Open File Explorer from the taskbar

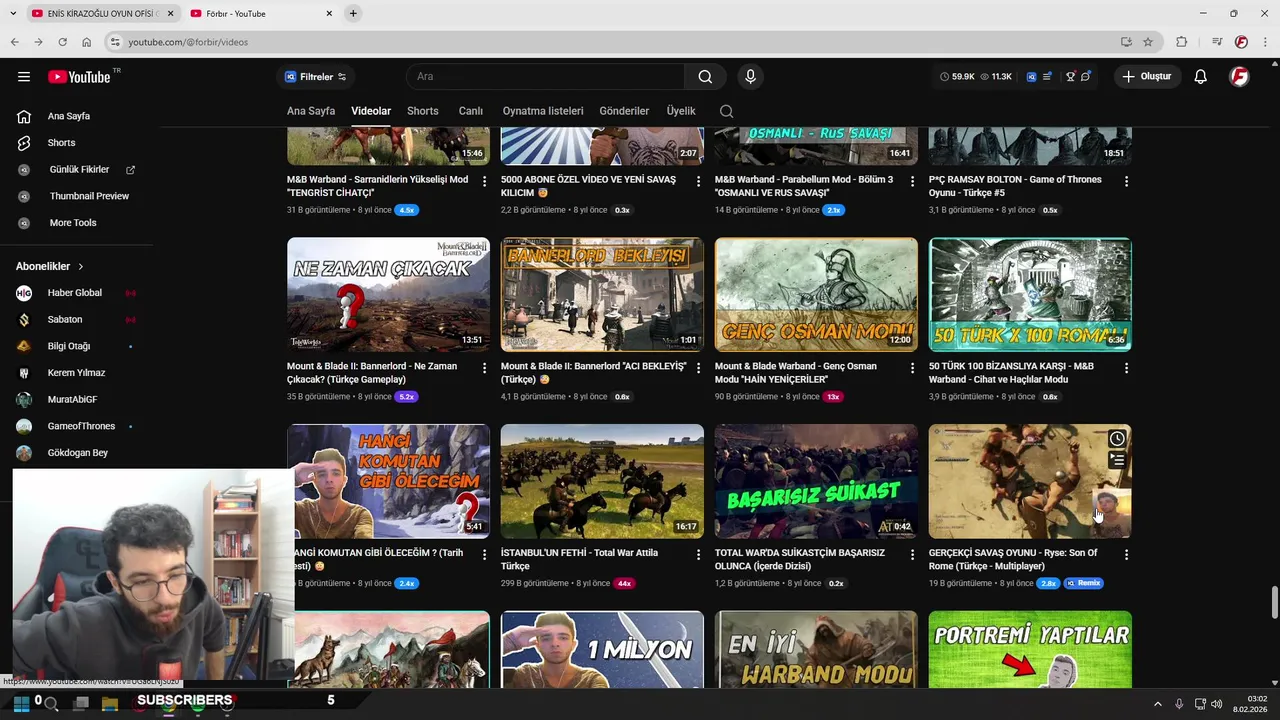[110, 703]
